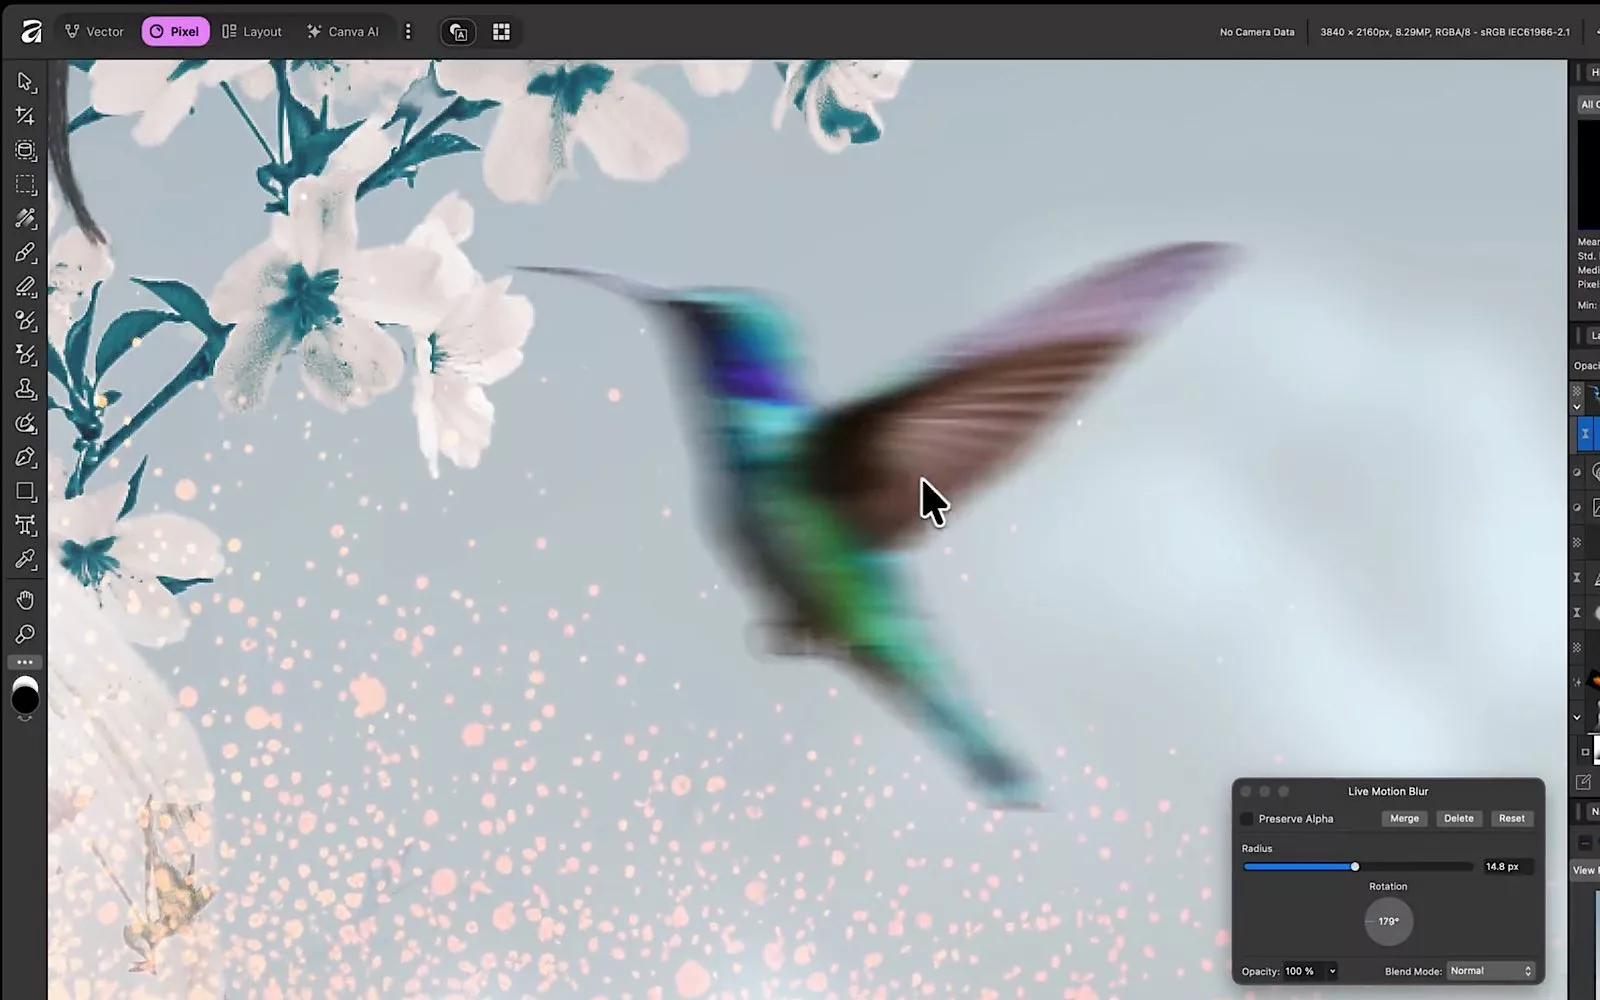Click the Reset button in Live Motion Blur
The height and width of the screenshot is (1000, 1600).
(1511, 818)
